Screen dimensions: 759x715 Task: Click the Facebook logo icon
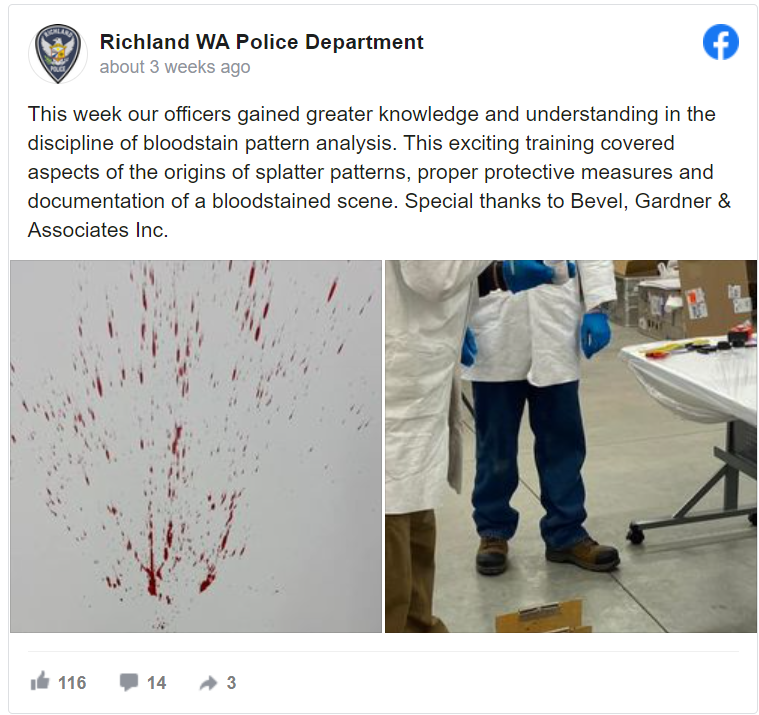(x=721, y=42)
